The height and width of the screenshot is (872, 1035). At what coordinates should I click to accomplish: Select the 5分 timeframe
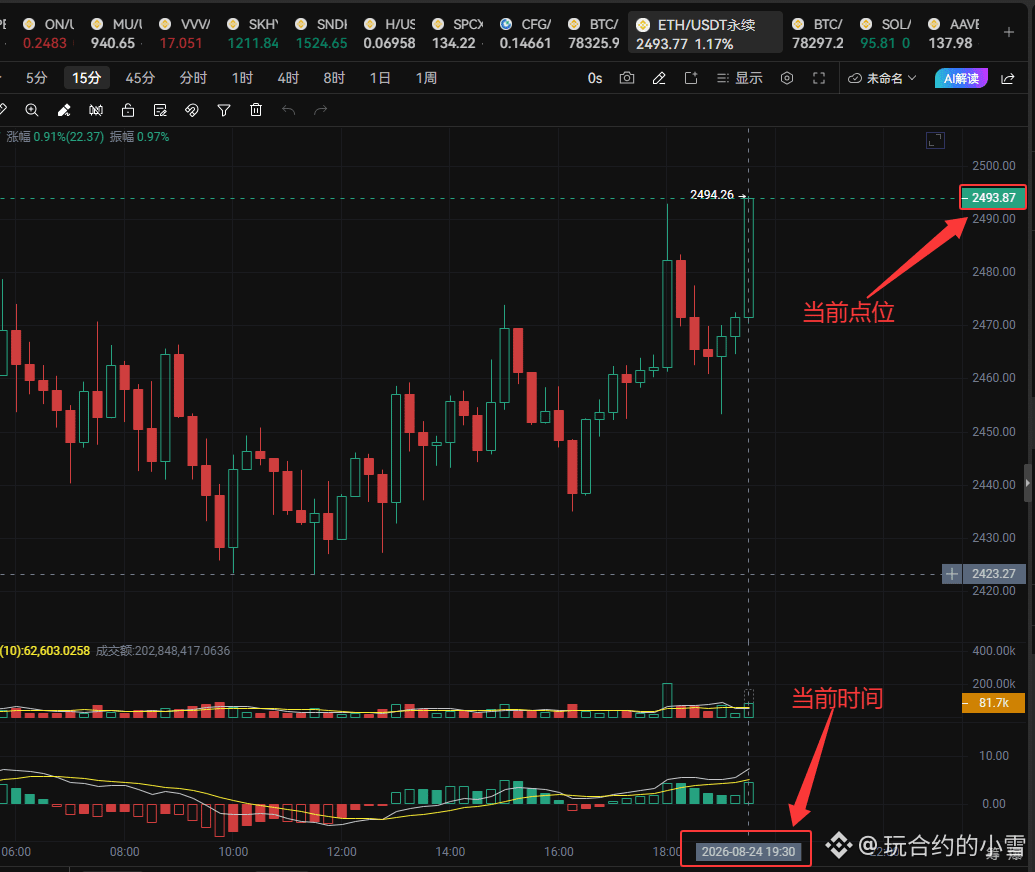[36, 78]
